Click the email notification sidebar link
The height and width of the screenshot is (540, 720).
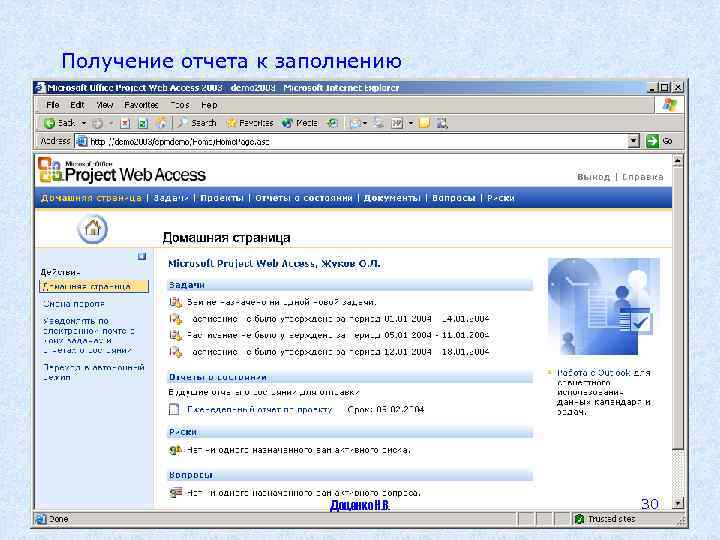pyautogui.click(x=89, y=335)
